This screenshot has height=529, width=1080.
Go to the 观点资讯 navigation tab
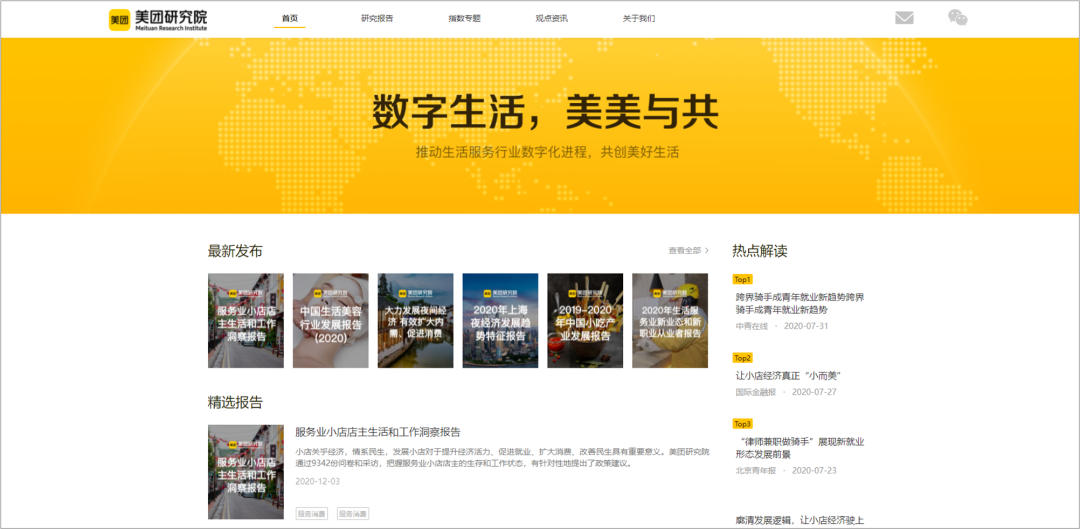552,19
